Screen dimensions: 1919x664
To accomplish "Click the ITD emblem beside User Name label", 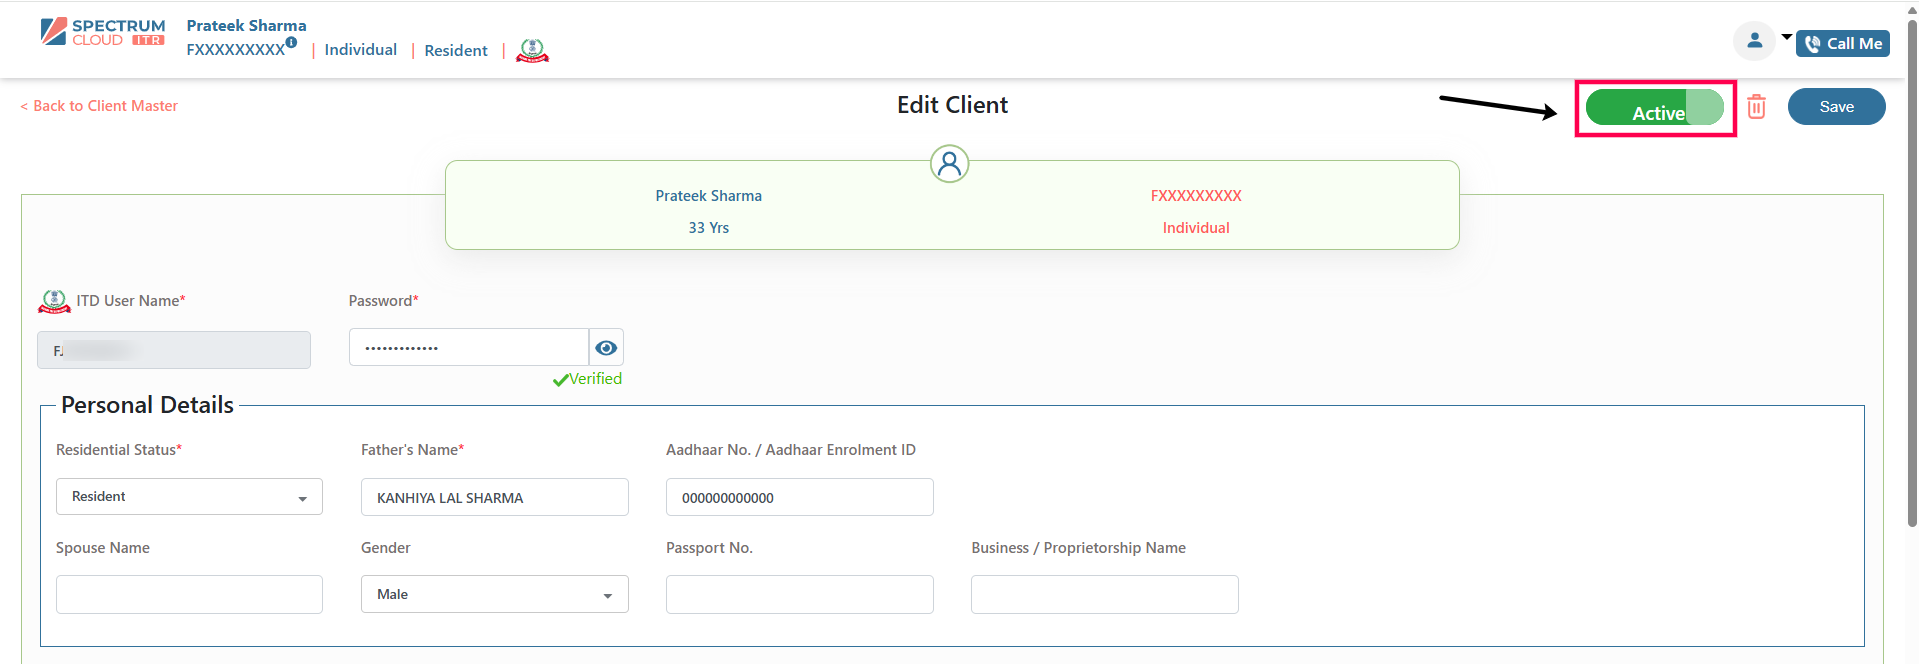I will coord(54,301).
